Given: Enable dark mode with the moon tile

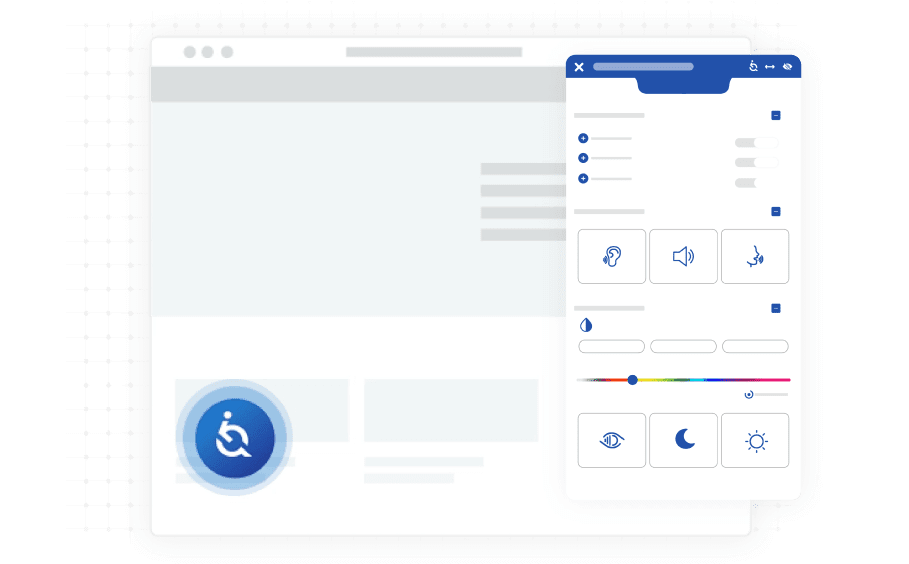Looking at the screenshot, I should coord(683,441).
